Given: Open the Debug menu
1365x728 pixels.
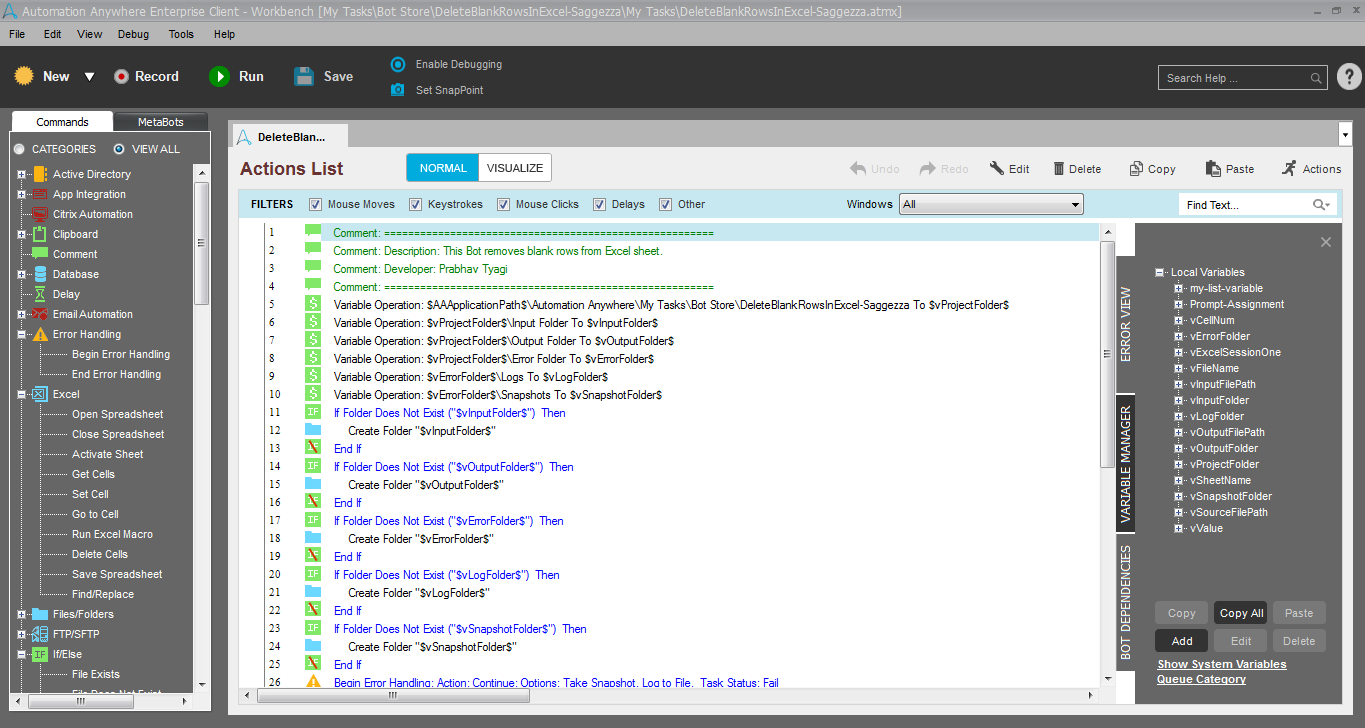Looking at the screenshot, I should tap(133, 34).
